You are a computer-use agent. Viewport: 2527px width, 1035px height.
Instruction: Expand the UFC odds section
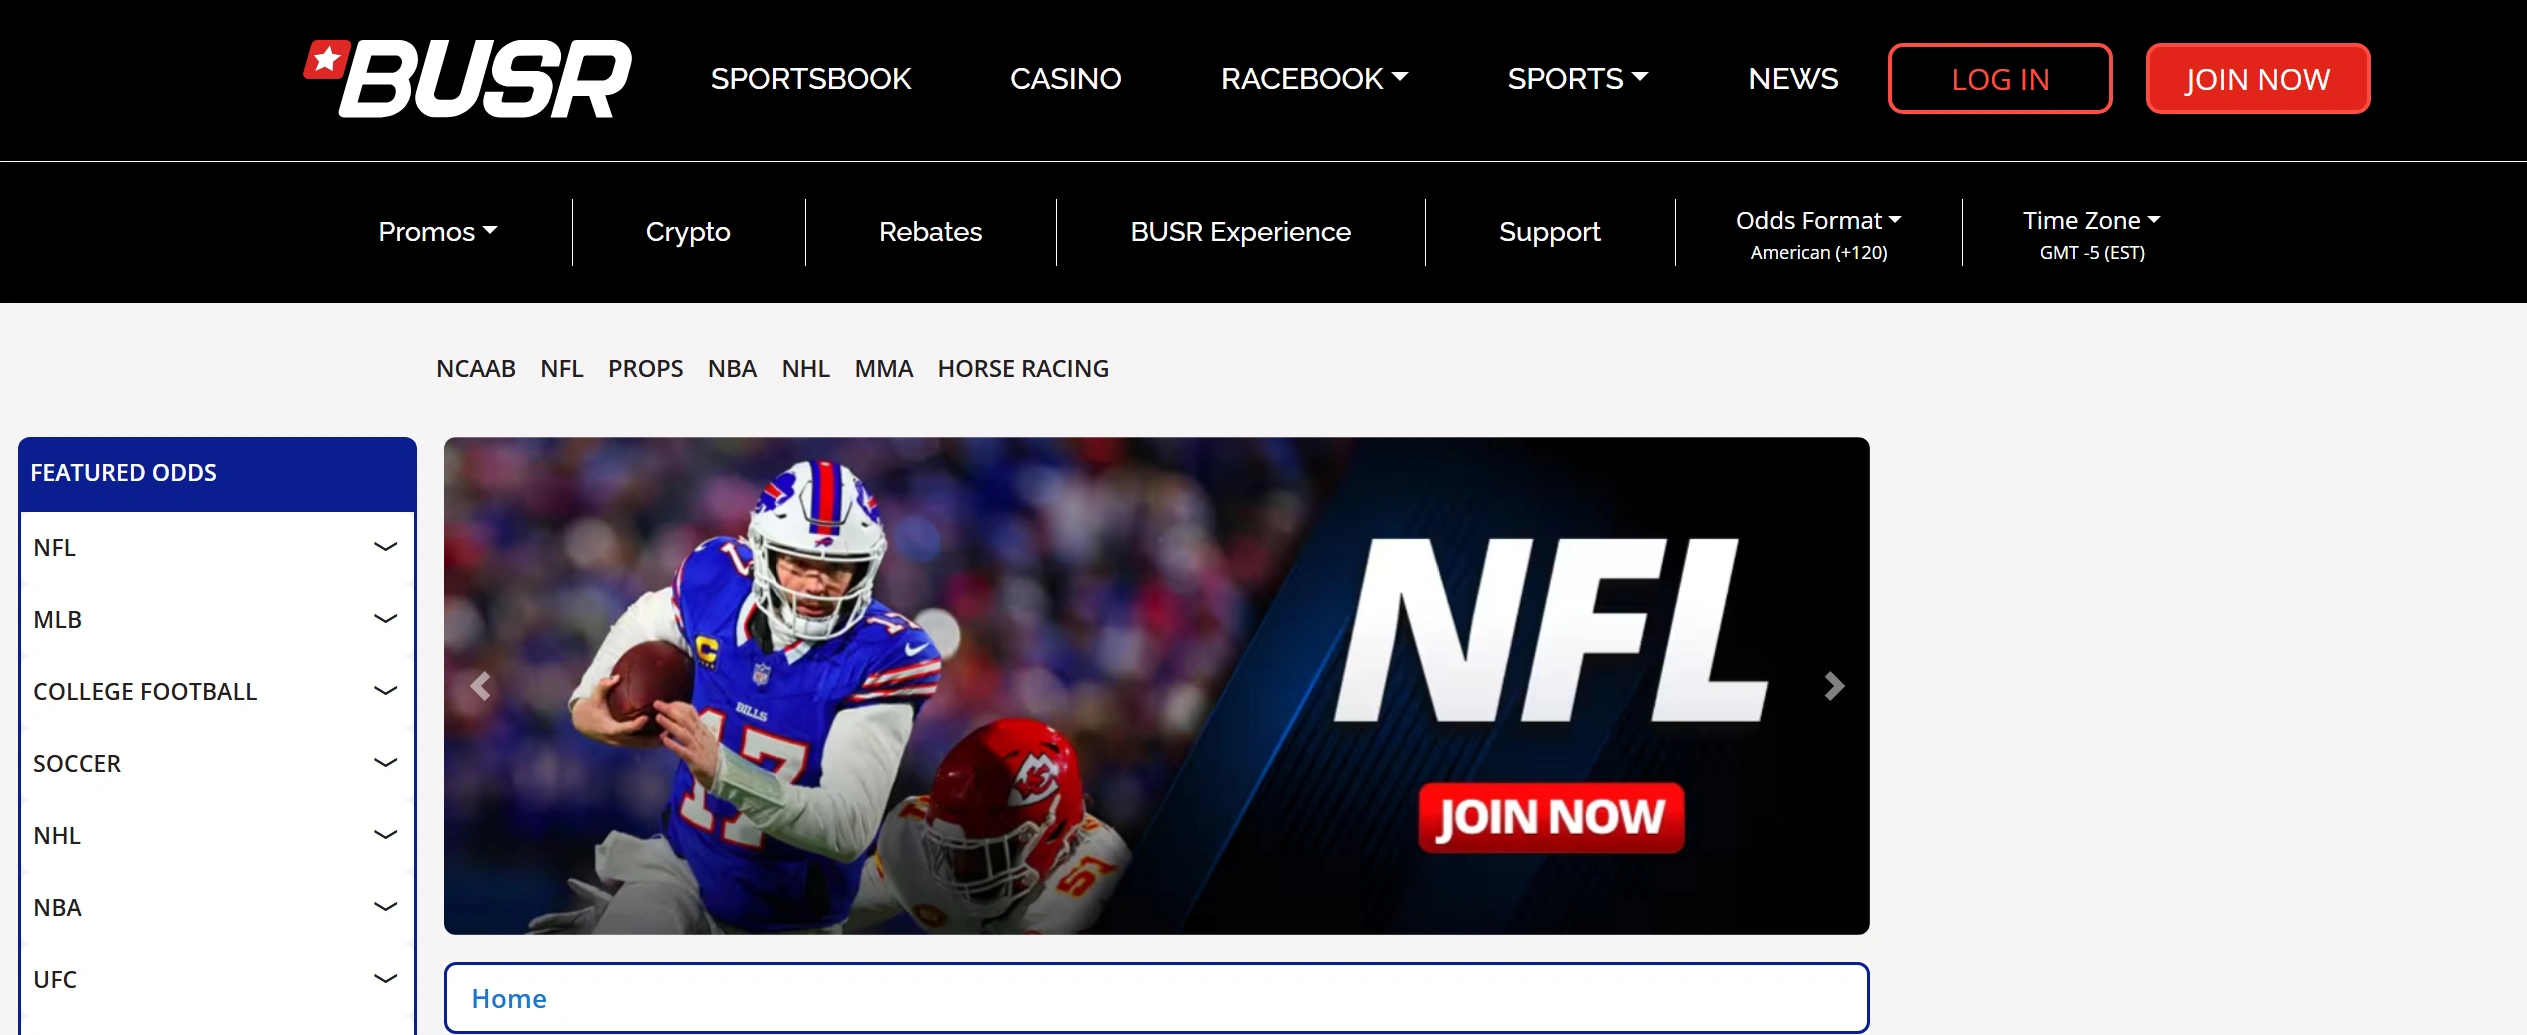tap(385, 979)
